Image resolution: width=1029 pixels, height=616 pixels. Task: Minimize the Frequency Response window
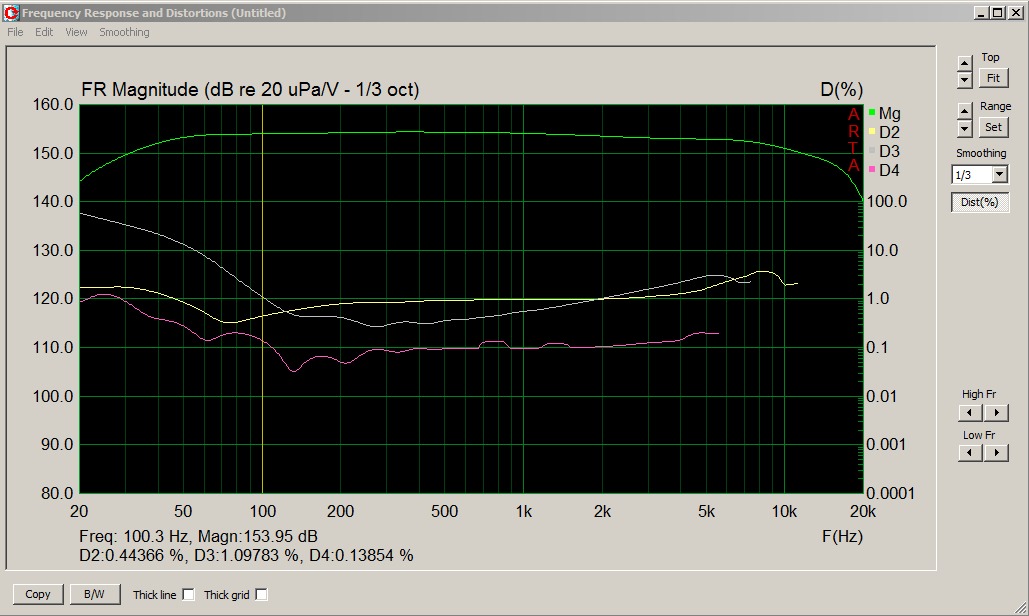tap(981, 12)
